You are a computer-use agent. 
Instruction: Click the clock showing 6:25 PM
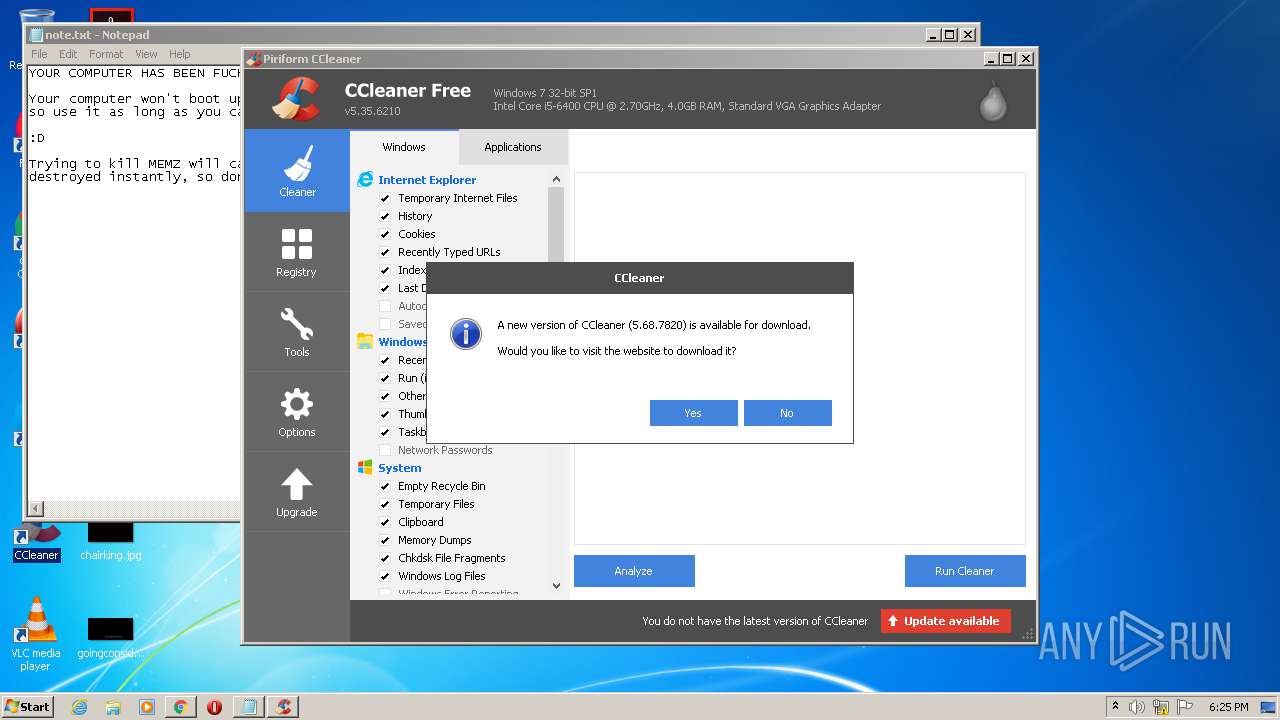click(x=1228, y=707)
